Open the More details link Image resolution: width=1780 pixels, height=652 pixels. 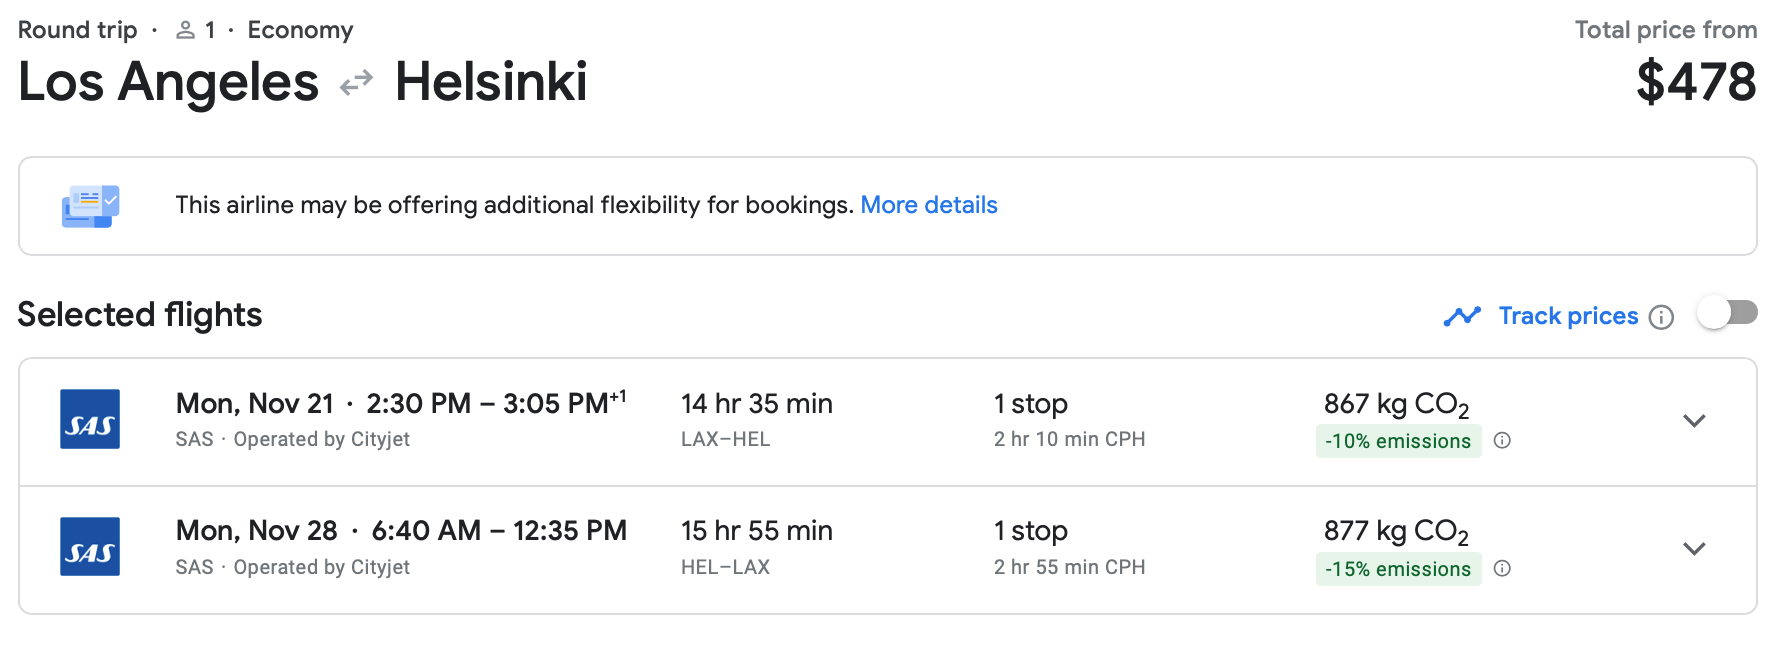tap(929, 205)
